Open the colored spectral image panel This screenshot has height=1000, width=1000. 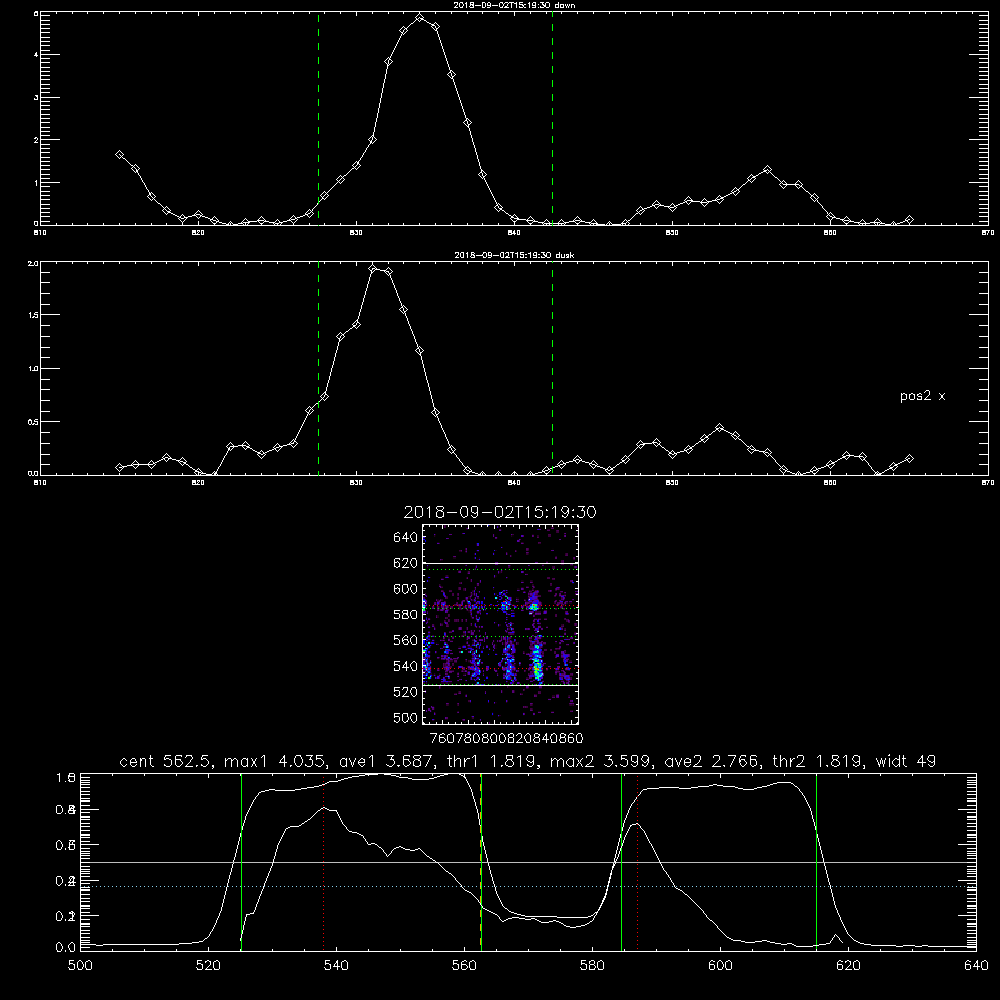tap(501, 624)
